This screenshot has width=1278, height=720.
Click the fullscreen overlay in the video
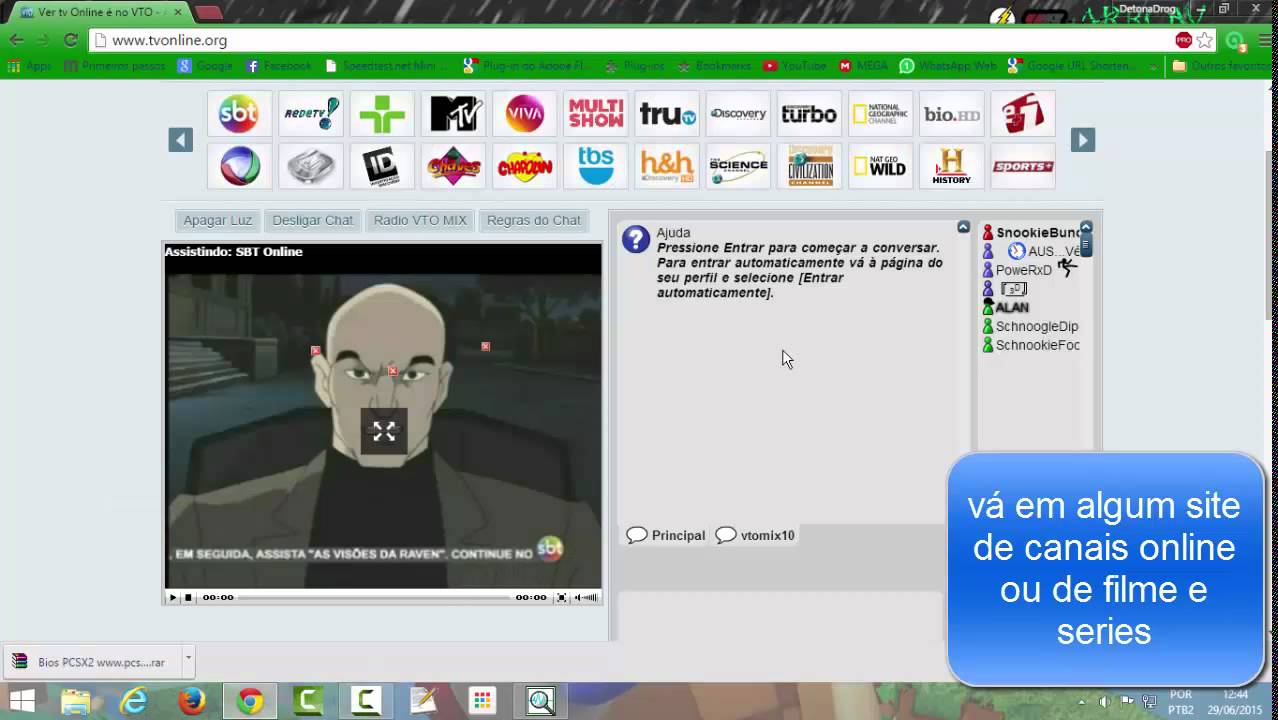(x=384, y=431)
